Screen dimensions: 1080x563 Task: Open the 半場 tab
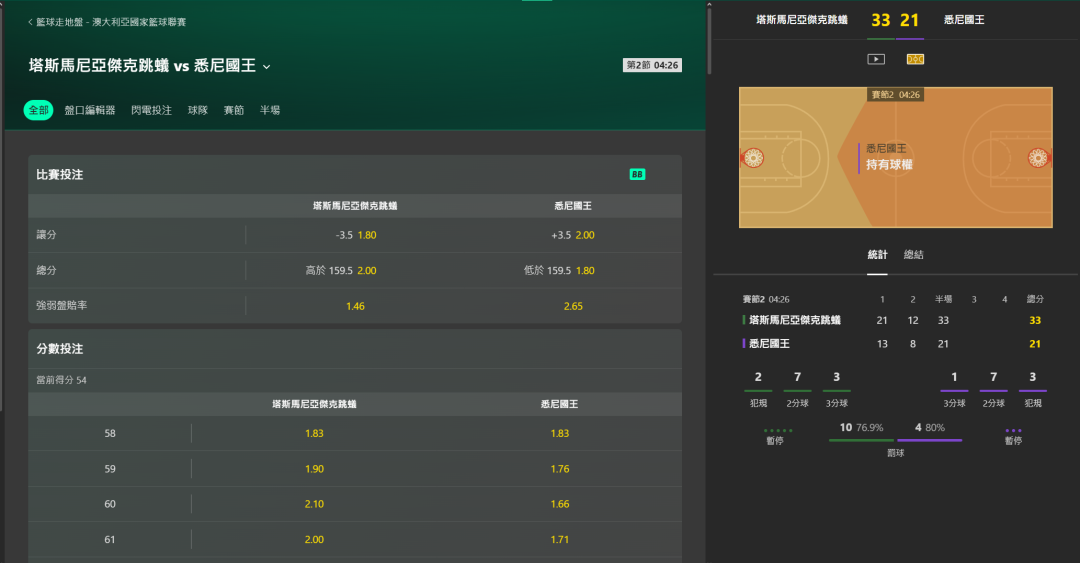[270, 110]
